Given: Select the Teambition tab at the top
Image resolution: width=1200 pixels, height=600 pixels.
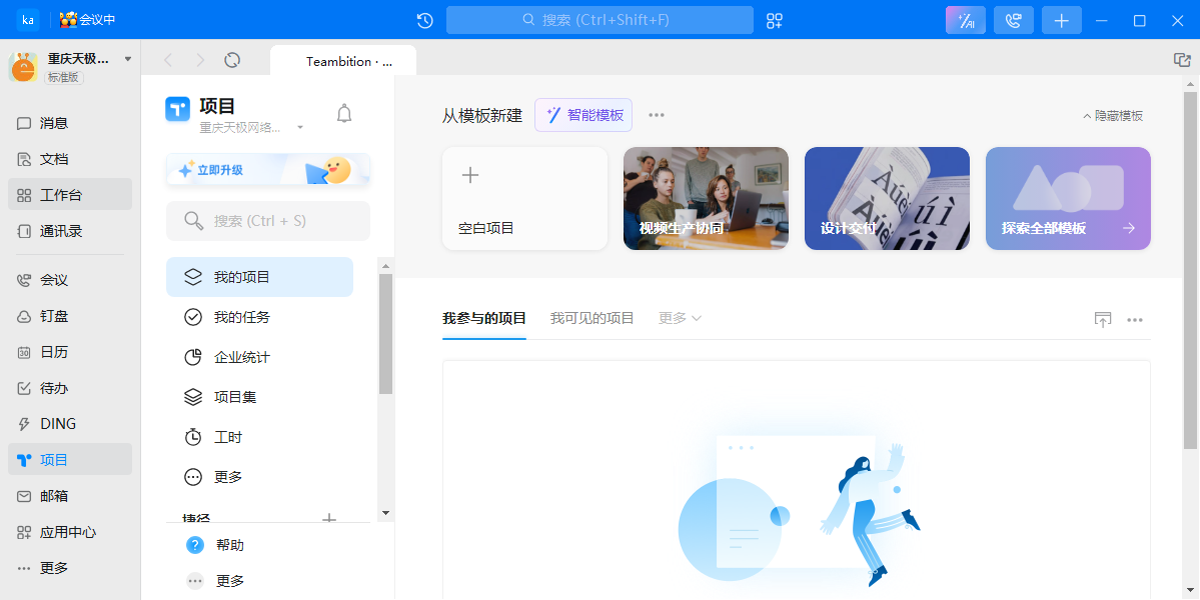Looking at the screenshot, I should pyautogui.click(x=343, y=60).
